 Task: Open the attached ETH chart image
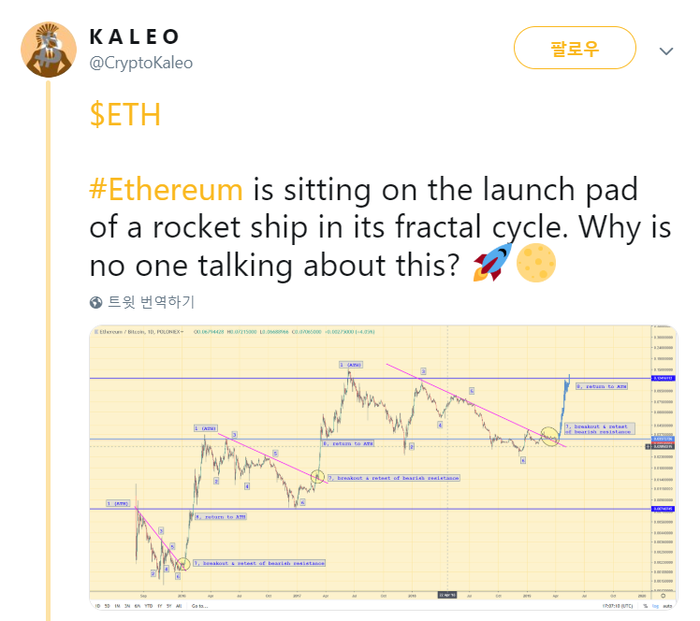coord(383,467)
